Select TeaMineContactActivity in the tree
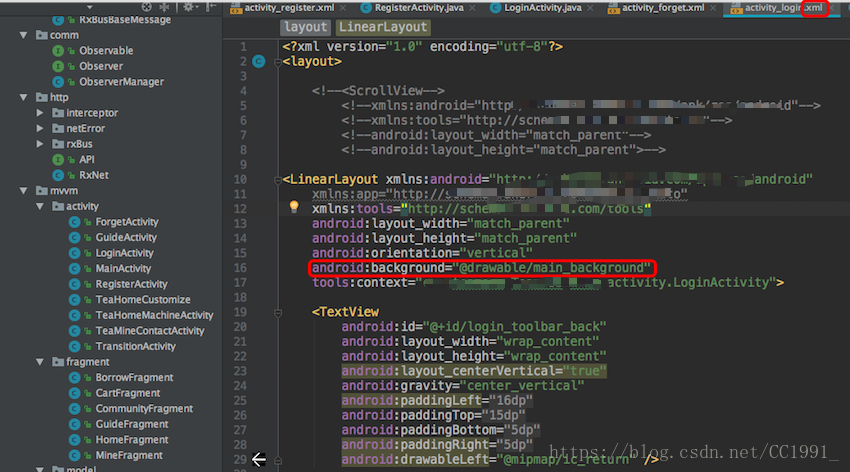Viewport: 850px width, 472px height. pyautogui.click(x=150, y=331)
